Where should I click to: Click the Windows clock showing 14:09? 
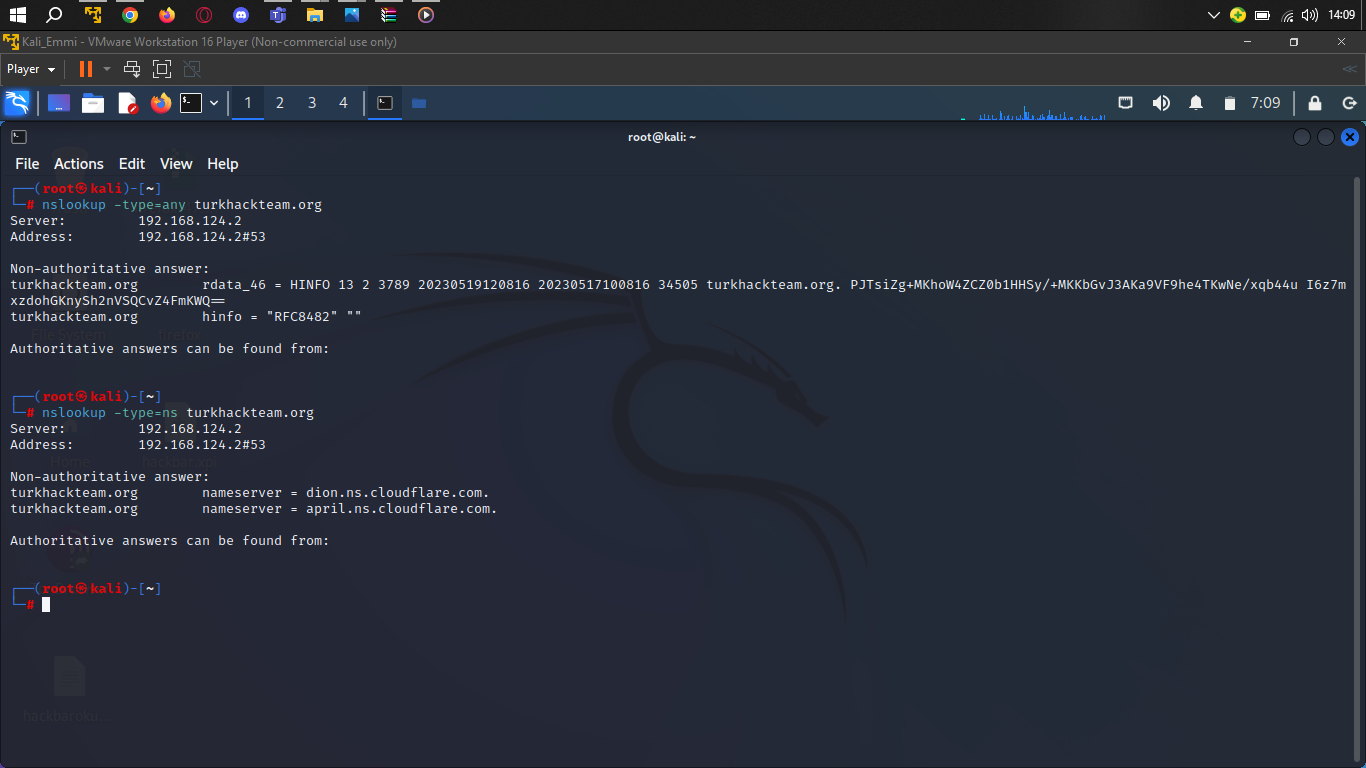click(x=1341, y=15)
